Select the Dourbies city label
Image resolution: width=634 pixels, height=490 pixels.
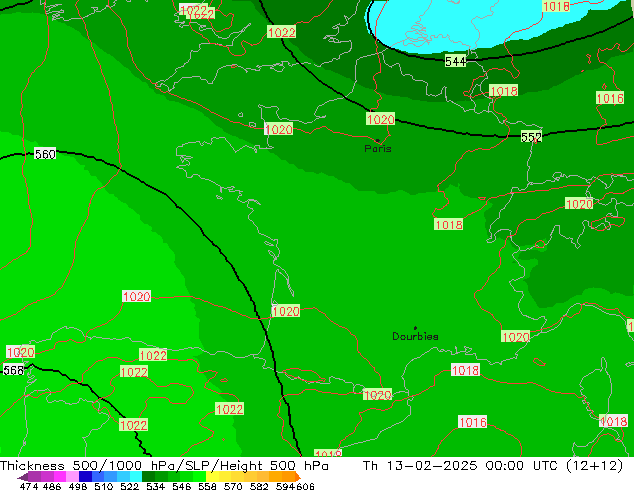pyautogui.click(x=415, y=336)
